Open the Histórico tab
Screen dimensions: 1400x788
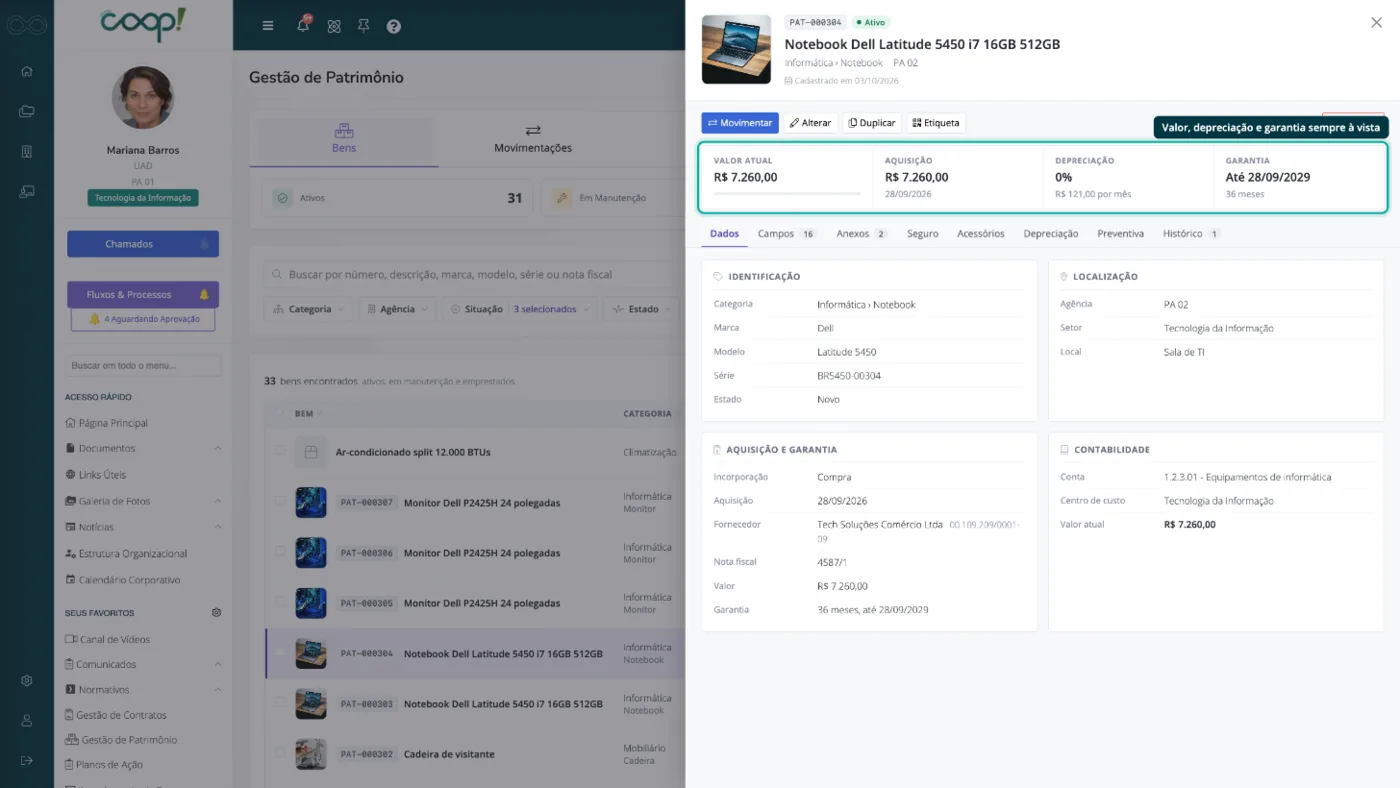click(1191, 233)
